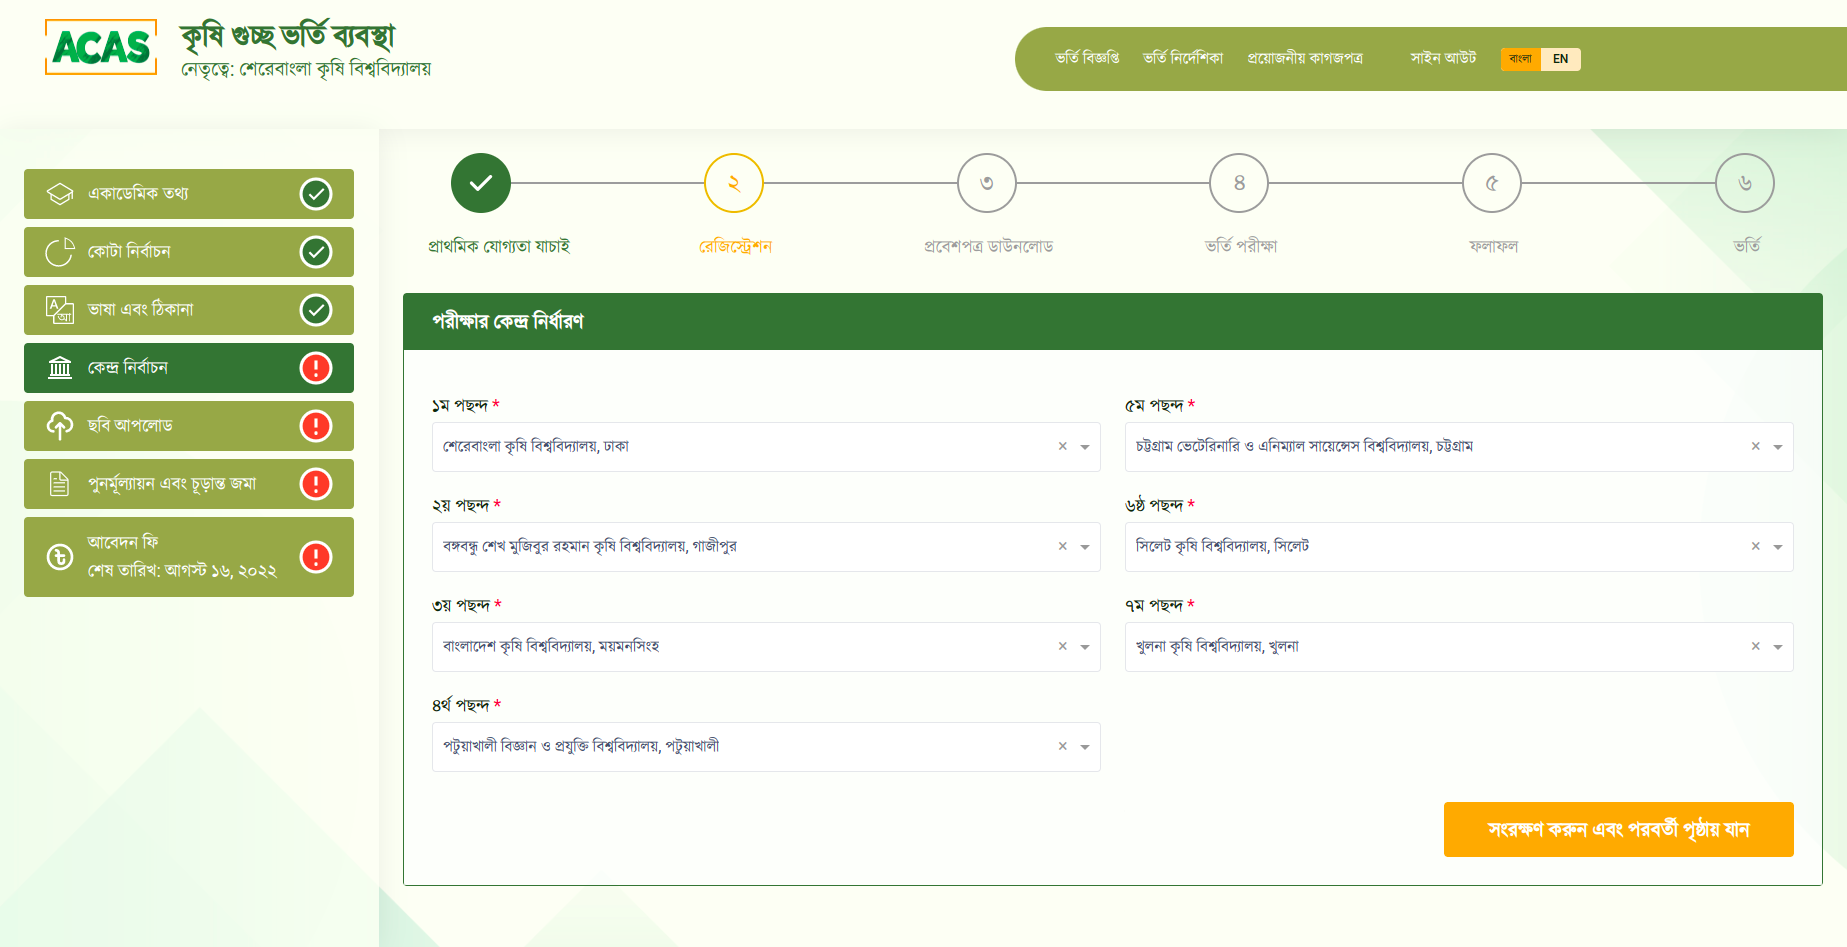This screenshot has height=947, width=1847.
Task: Click the pie chart icon beside কোটা নির্বাচন
Action: pos(60,252)
